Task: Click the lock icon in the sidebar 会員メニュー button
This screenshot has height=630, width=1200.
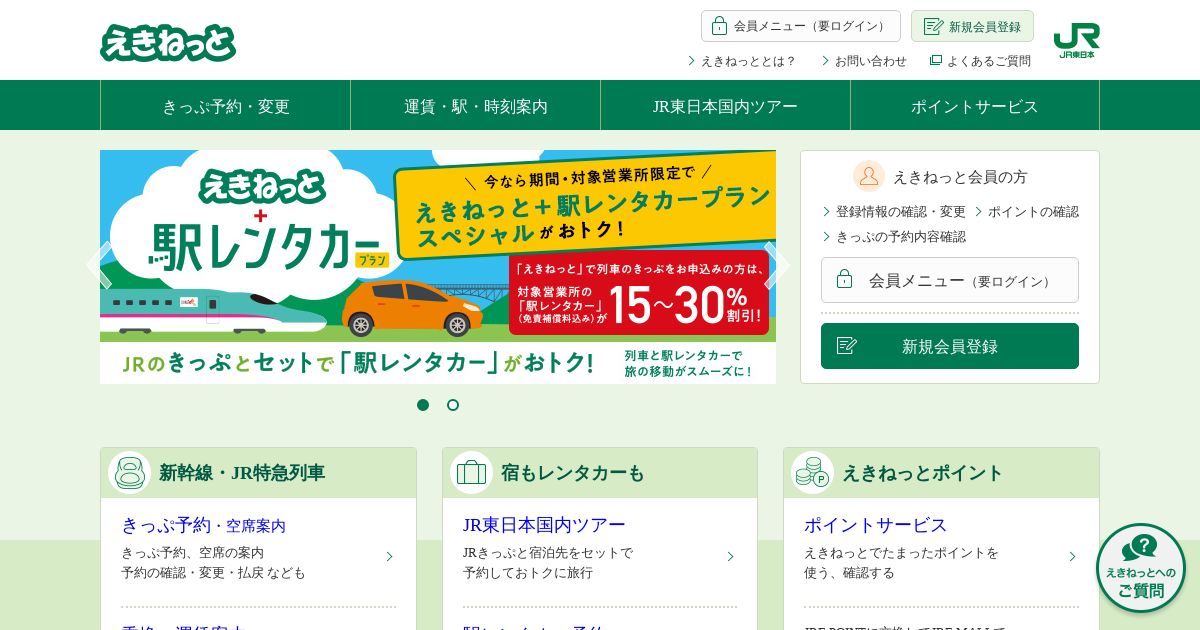Action: [844, 279]
